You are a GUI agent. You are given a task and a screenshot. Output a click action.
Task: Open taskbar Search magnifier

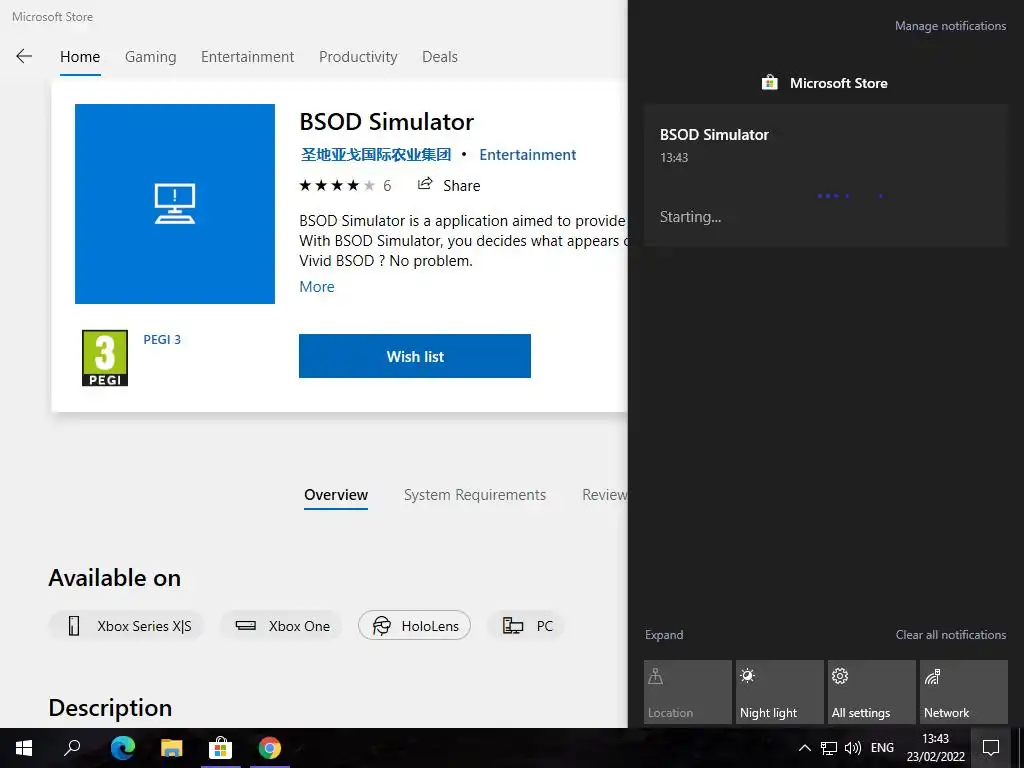pos(72,748)
